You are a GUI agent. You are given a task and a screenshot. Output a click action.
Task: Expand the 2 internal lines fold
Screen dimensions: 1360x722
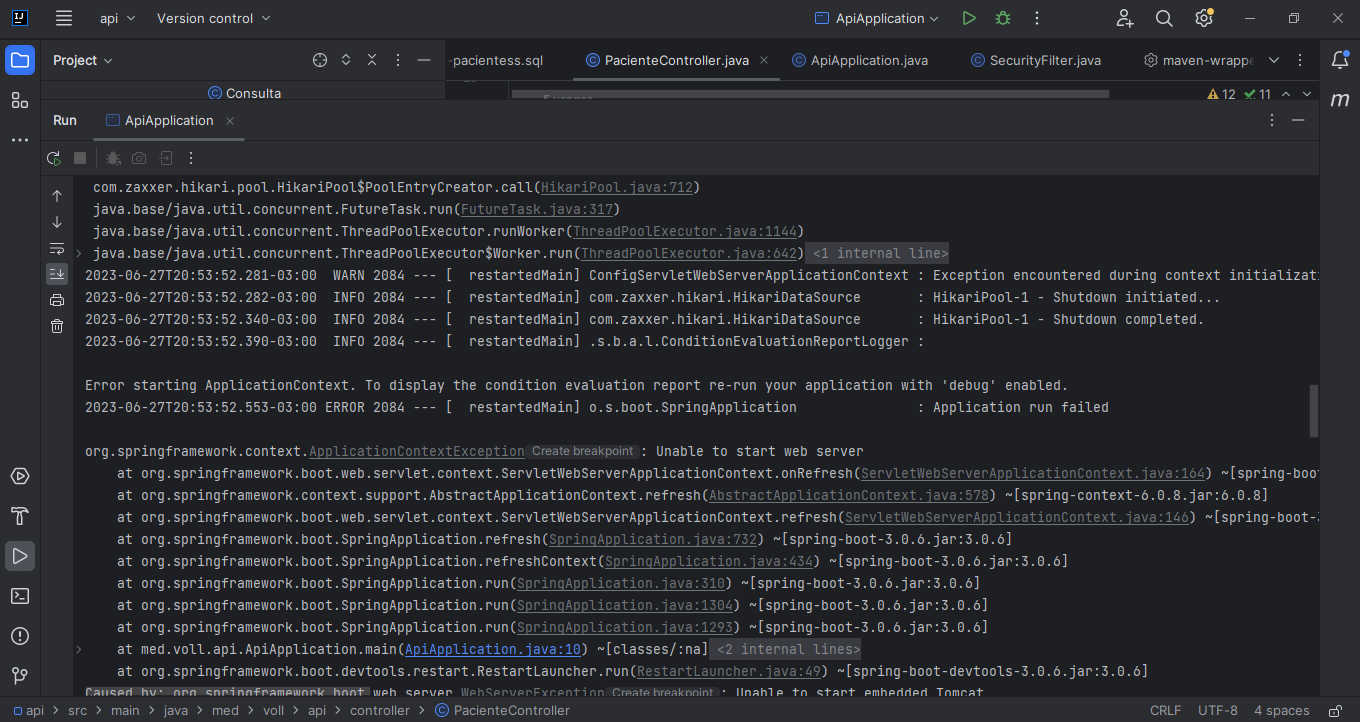(x=785, y=649)
